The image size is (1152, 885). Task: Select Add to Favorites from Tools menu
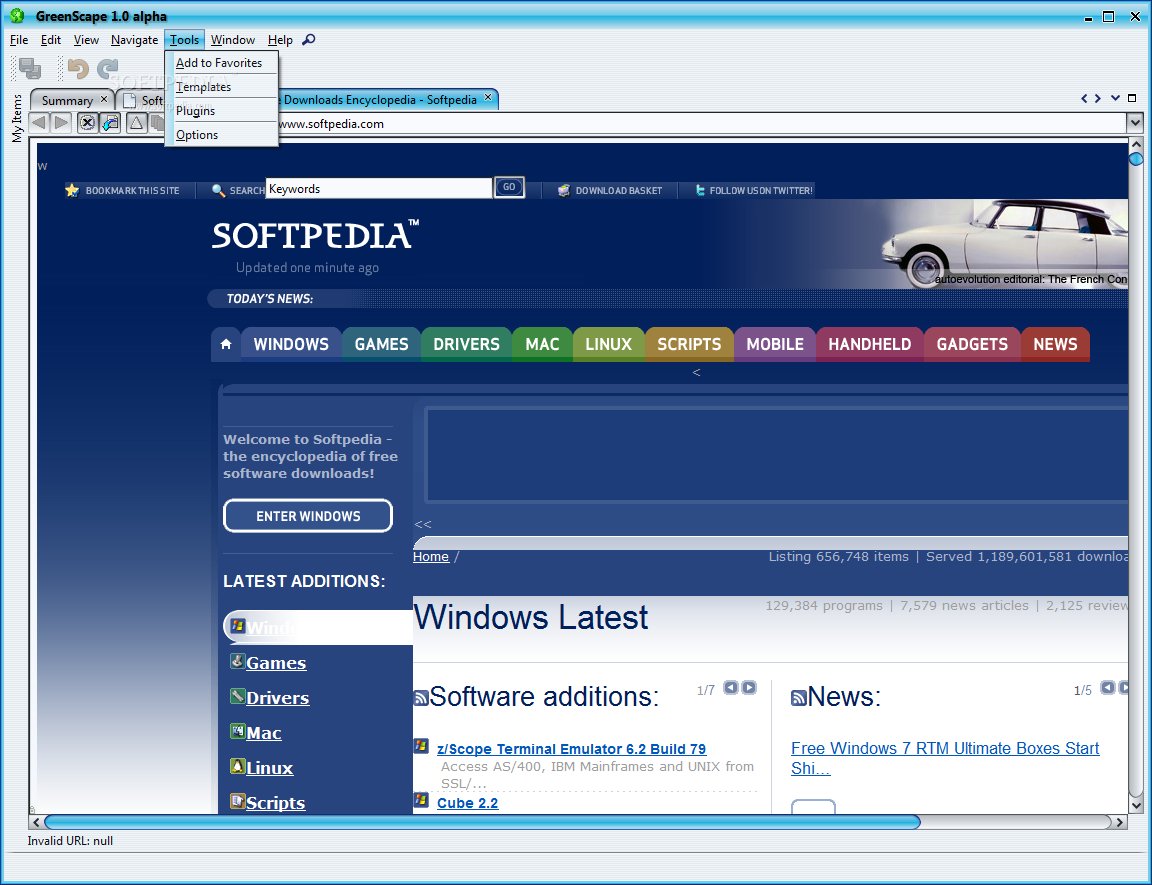[x=221, y=63]
